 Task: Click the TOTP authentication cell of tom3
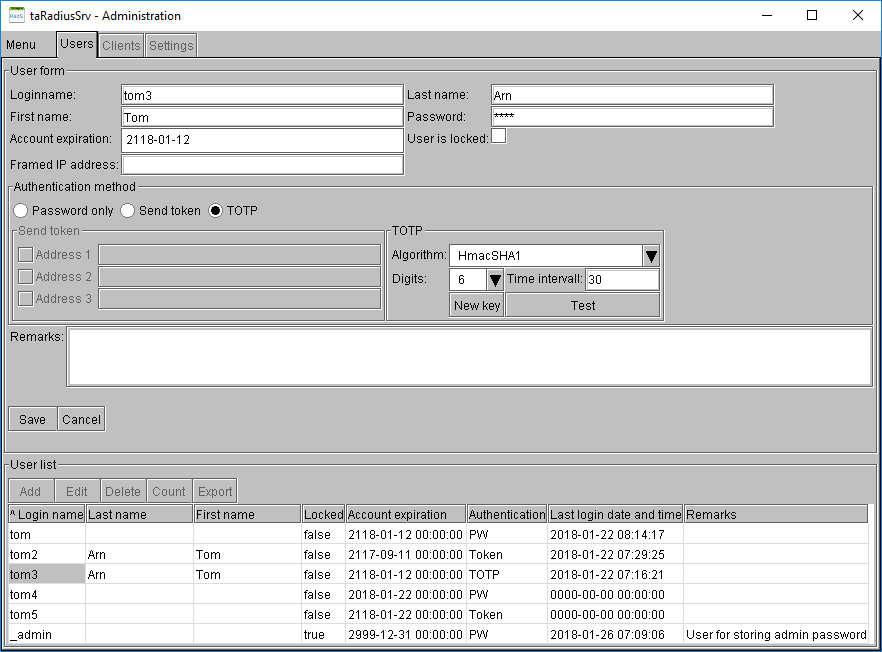click(x=507, y=574)
